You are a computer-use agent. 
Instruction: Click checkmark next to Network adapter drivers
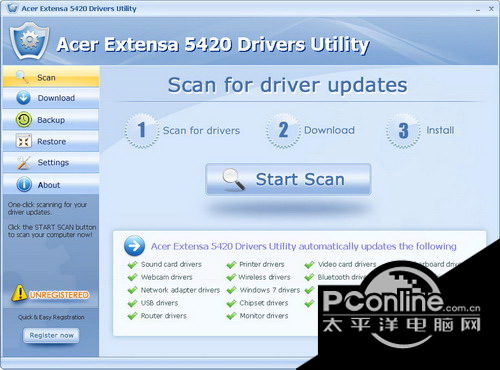coord(133,290)
